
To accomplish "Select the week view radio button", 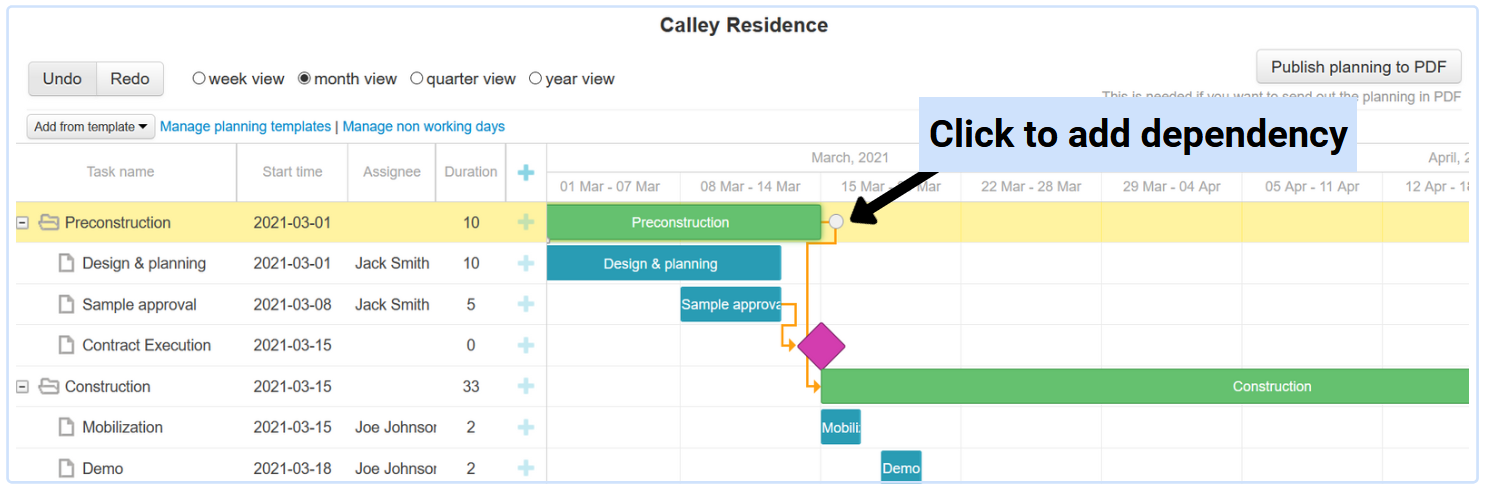I will 199,78.
